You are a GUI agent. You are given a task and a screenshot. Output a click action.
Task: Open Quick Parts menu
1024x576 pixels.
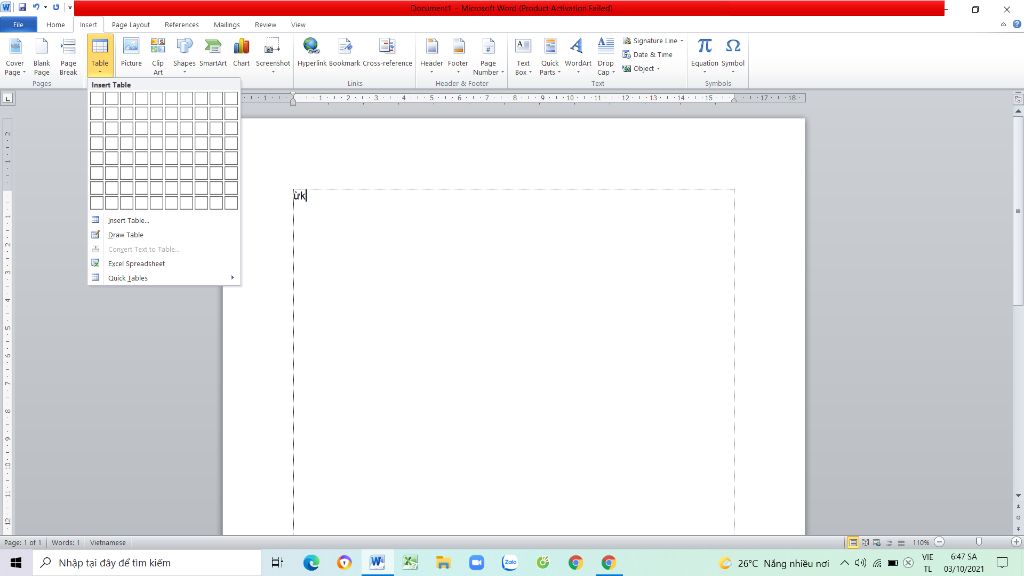click(550, 56)
